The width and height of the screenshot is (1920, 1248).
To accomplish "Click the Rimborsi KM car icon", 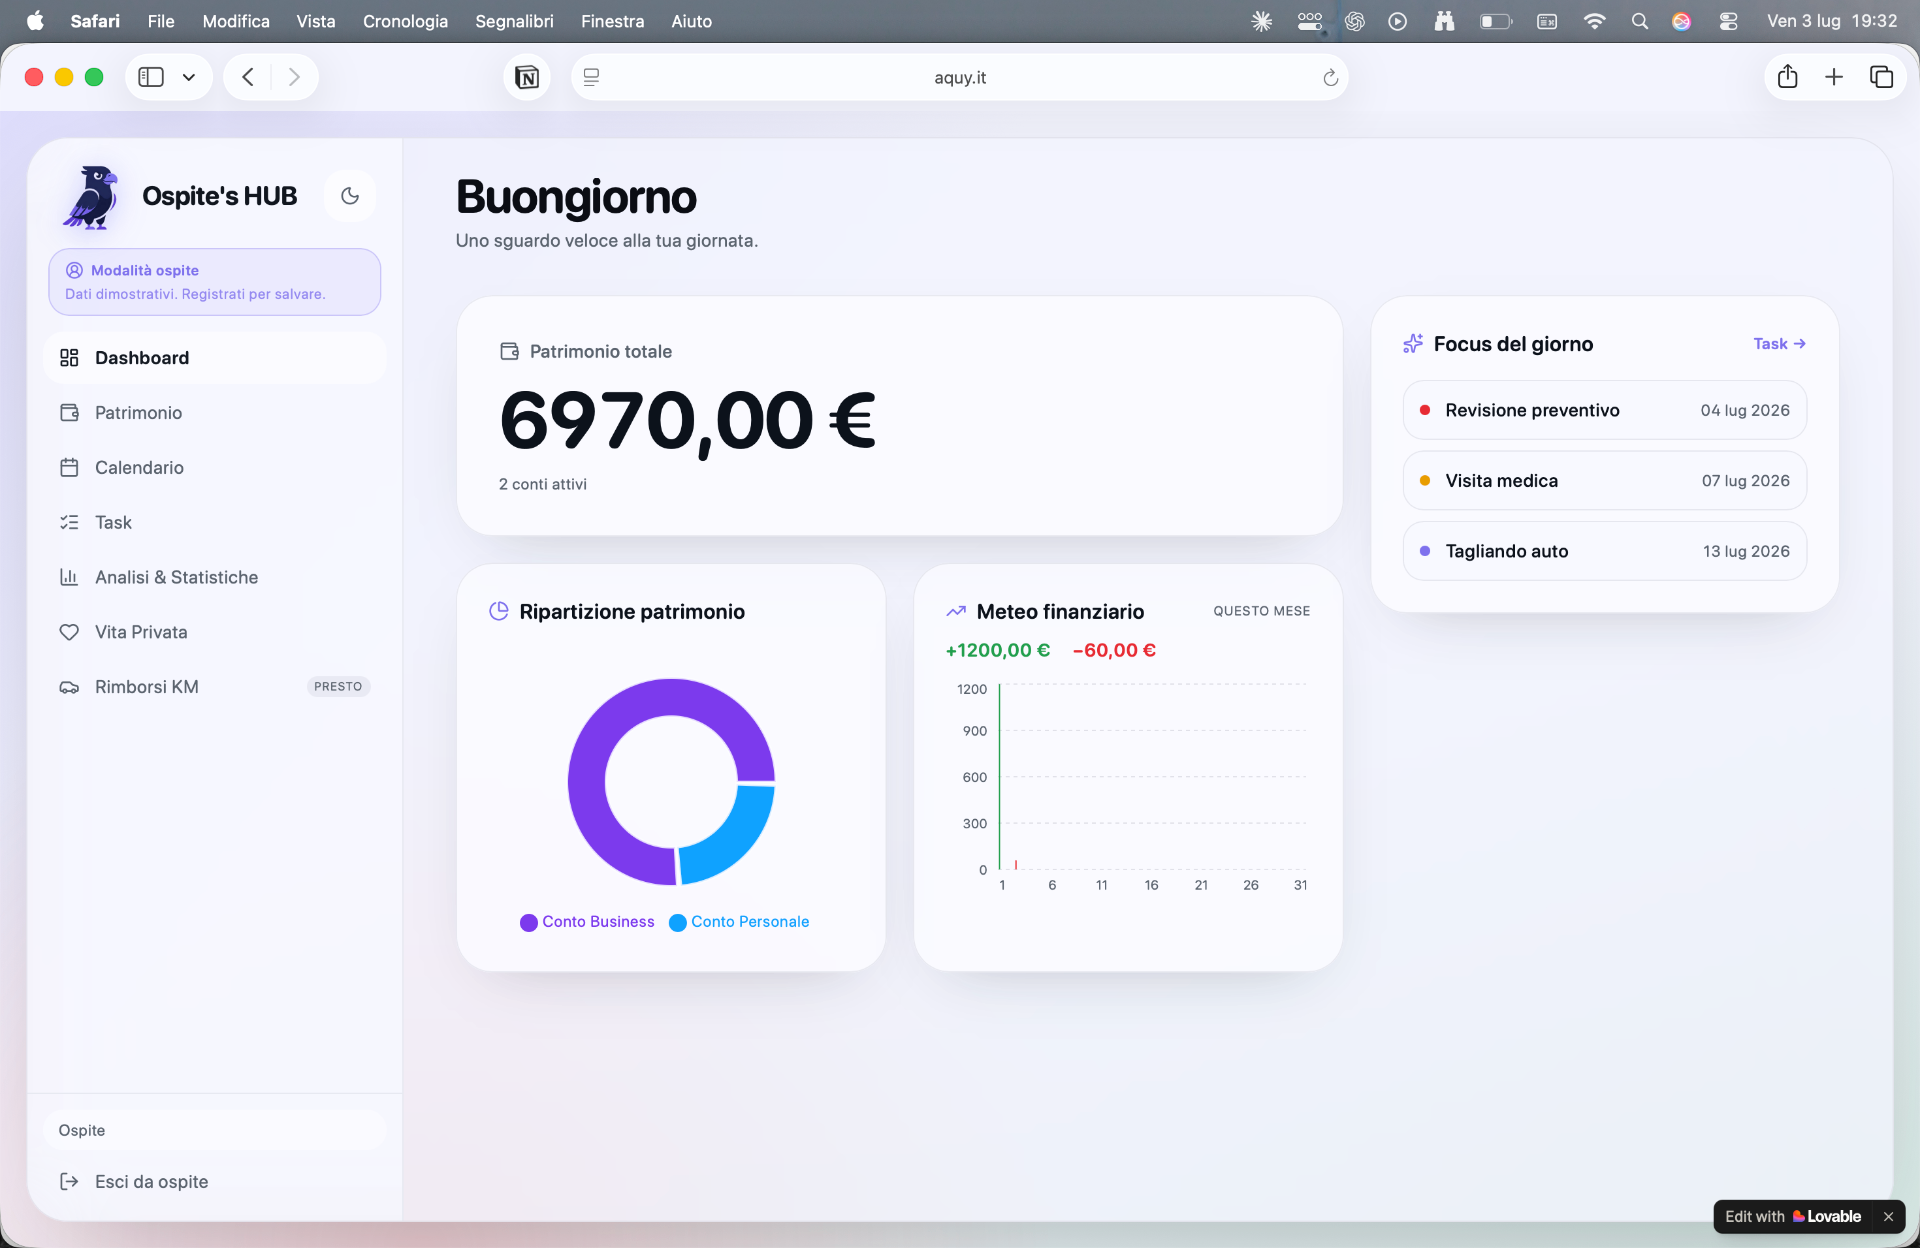I will pyautogui.click(x=69, y=687).
